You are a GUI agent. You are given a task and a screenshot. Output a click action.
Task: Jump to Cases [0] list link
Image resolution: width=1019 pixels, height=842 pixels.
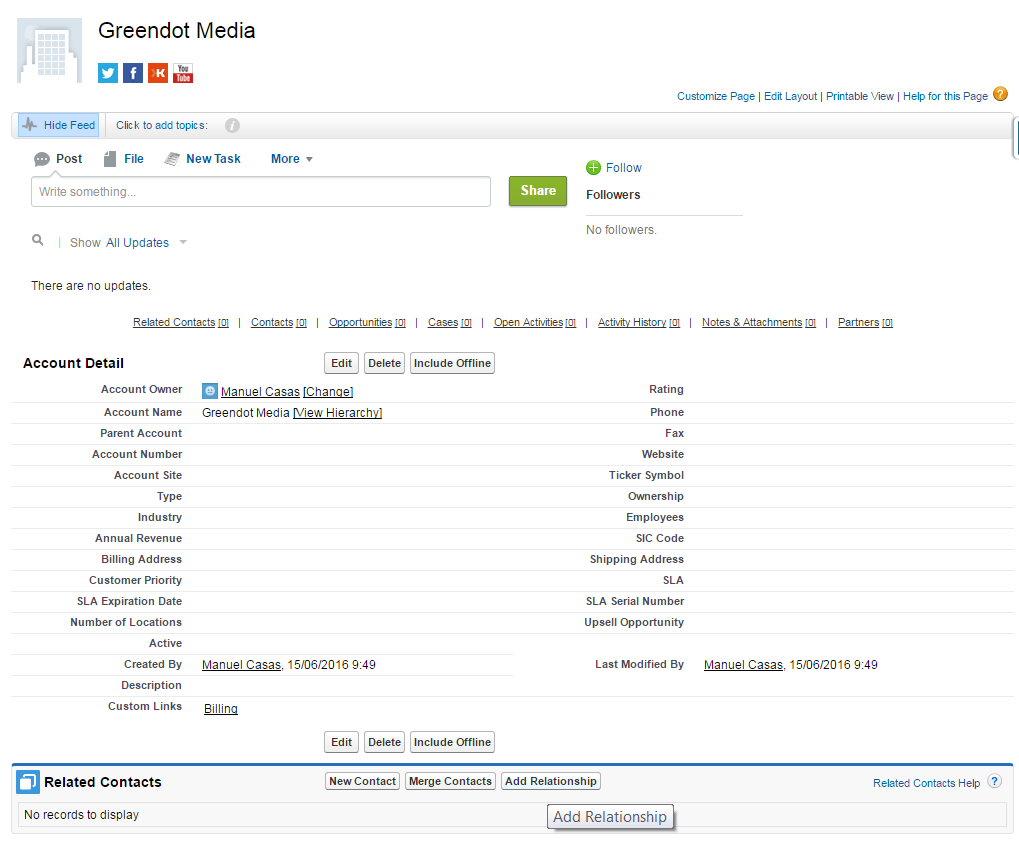pos(449,322)
